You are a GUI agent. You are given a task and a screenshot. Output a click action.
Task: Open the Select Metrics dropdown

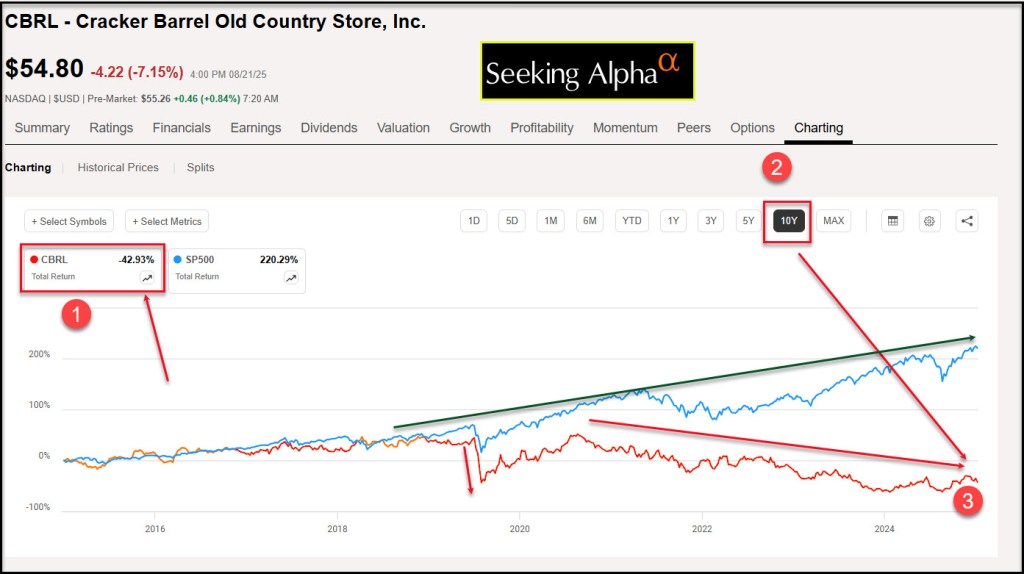[x=167, y=221]
